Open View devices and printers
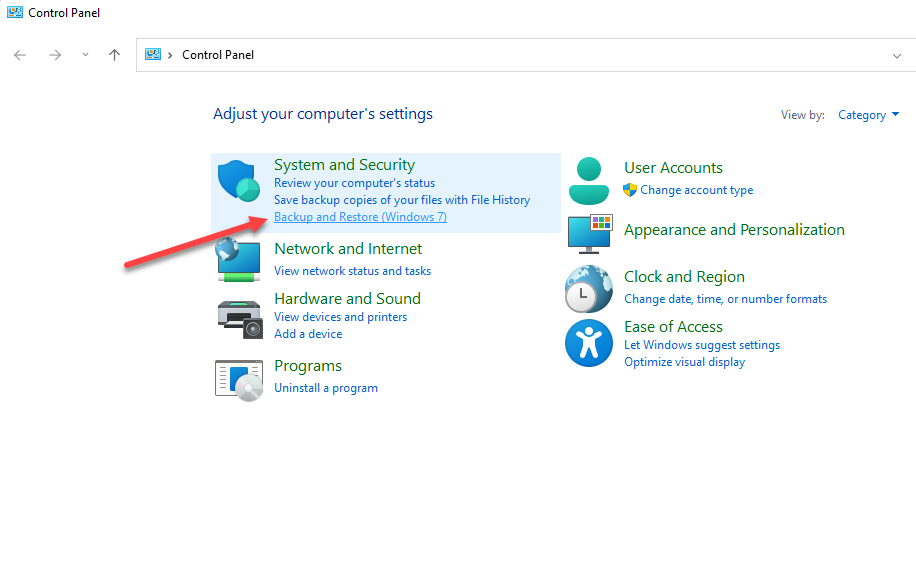 [x=340, y=317]
